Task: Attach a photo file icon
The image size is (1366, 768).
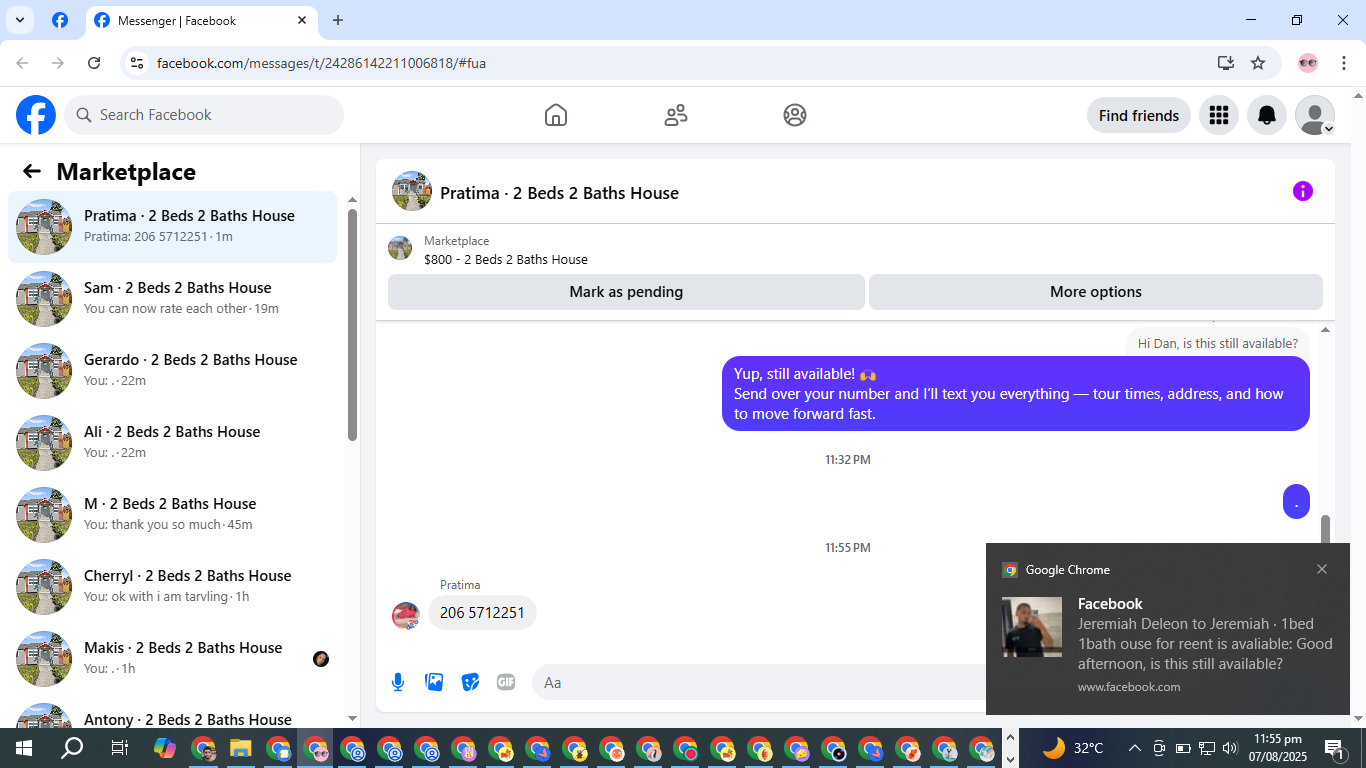Action: point(434,682)
